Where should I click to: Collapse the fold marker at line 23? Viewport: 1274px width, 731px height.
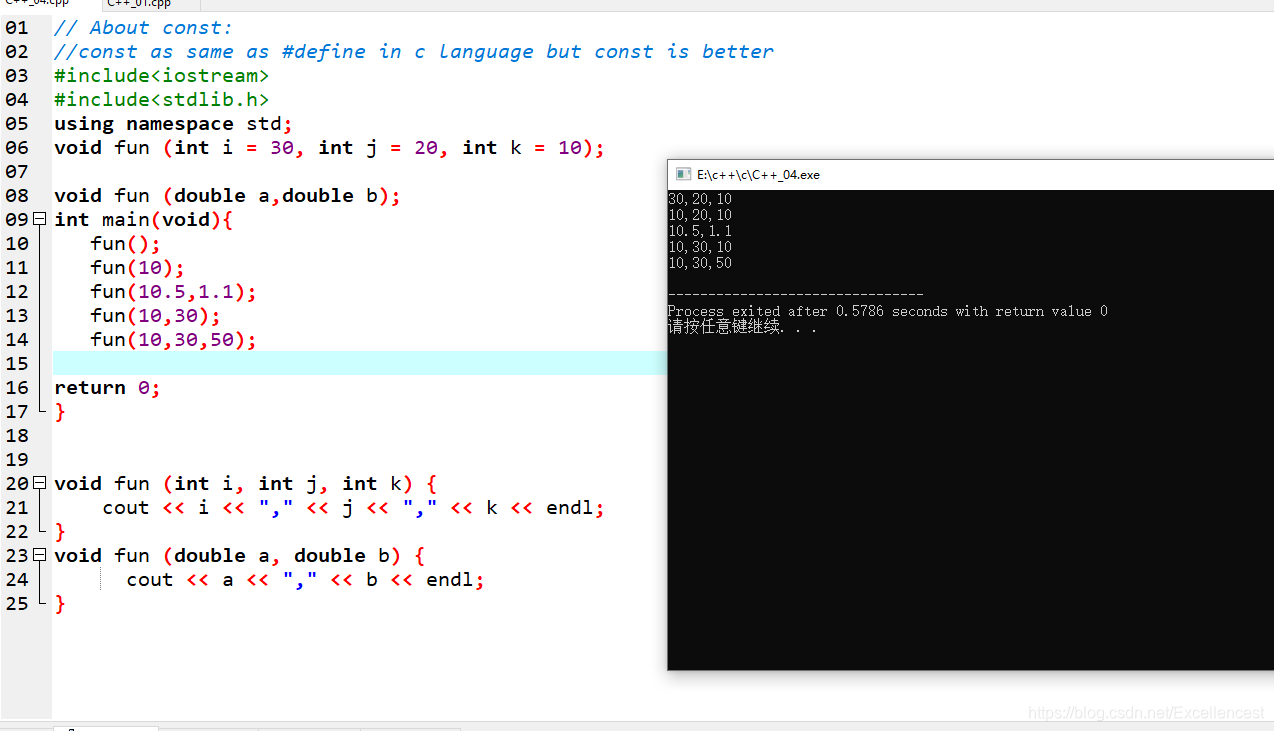point(40,555)
